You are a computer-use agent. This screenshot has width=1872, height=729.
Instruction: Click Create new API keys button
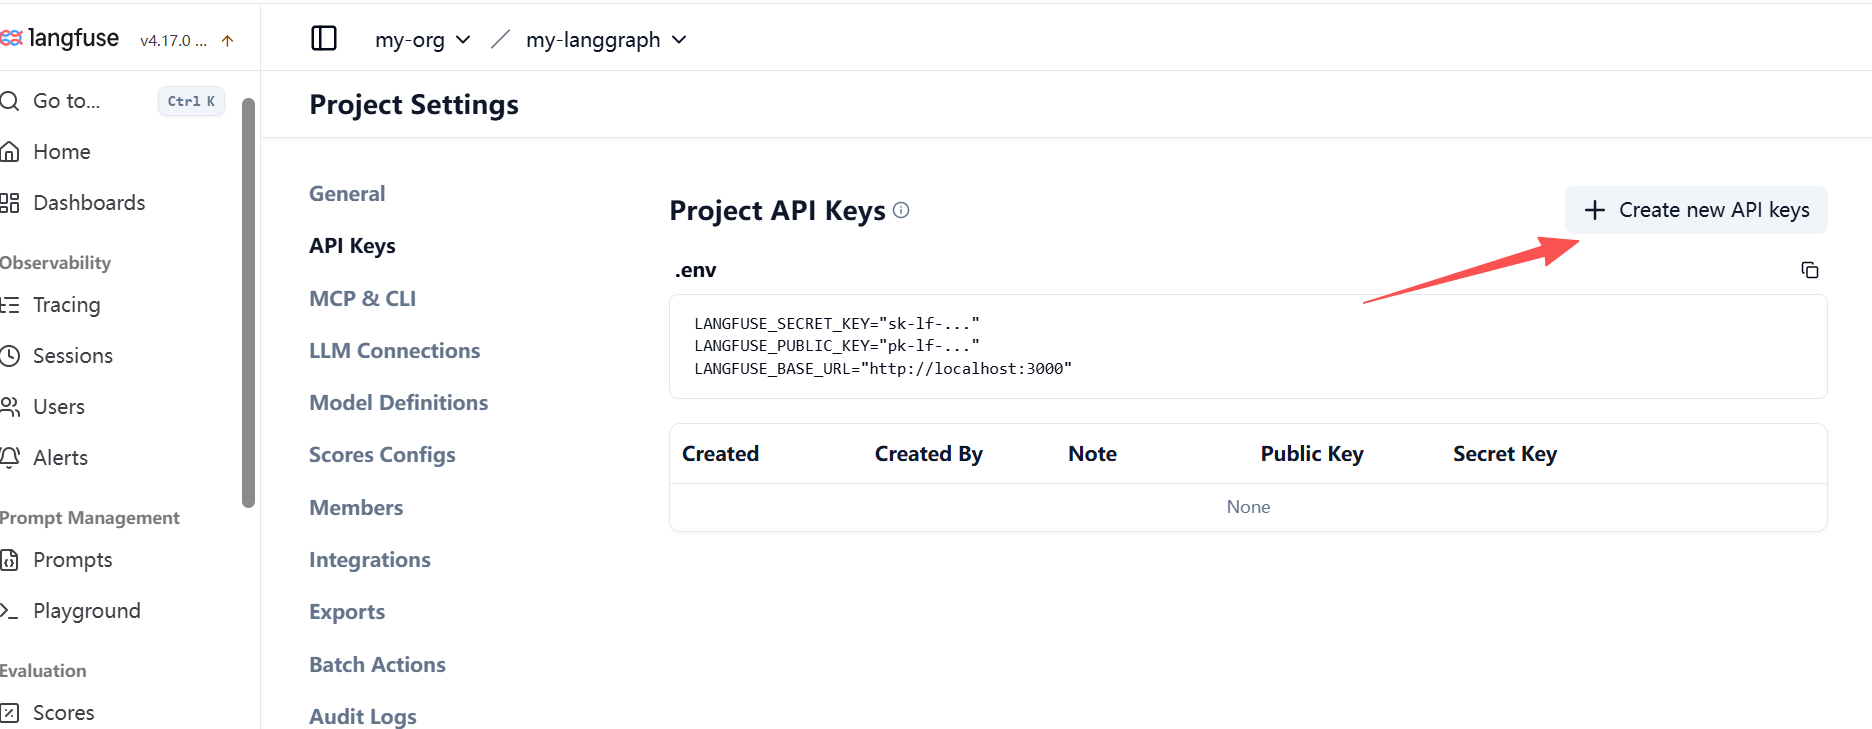1696,210
